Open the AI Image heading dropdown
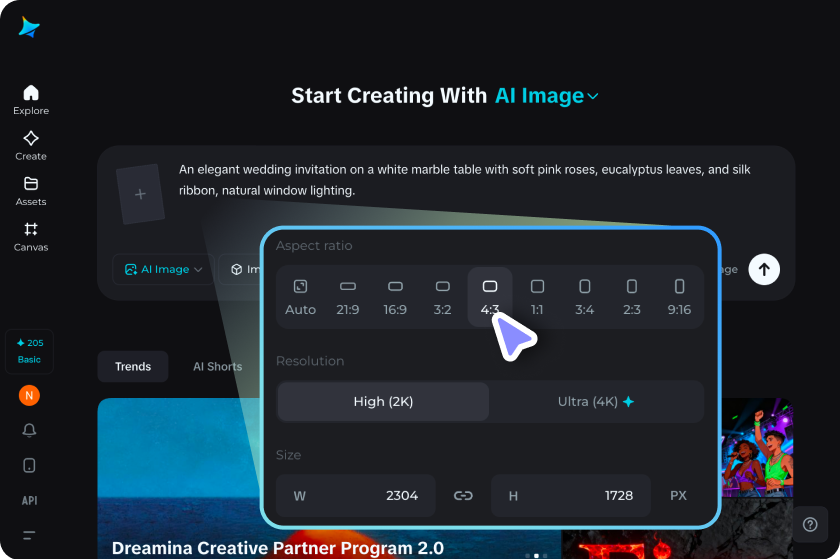840x560 pixels. tap(546, 95)
